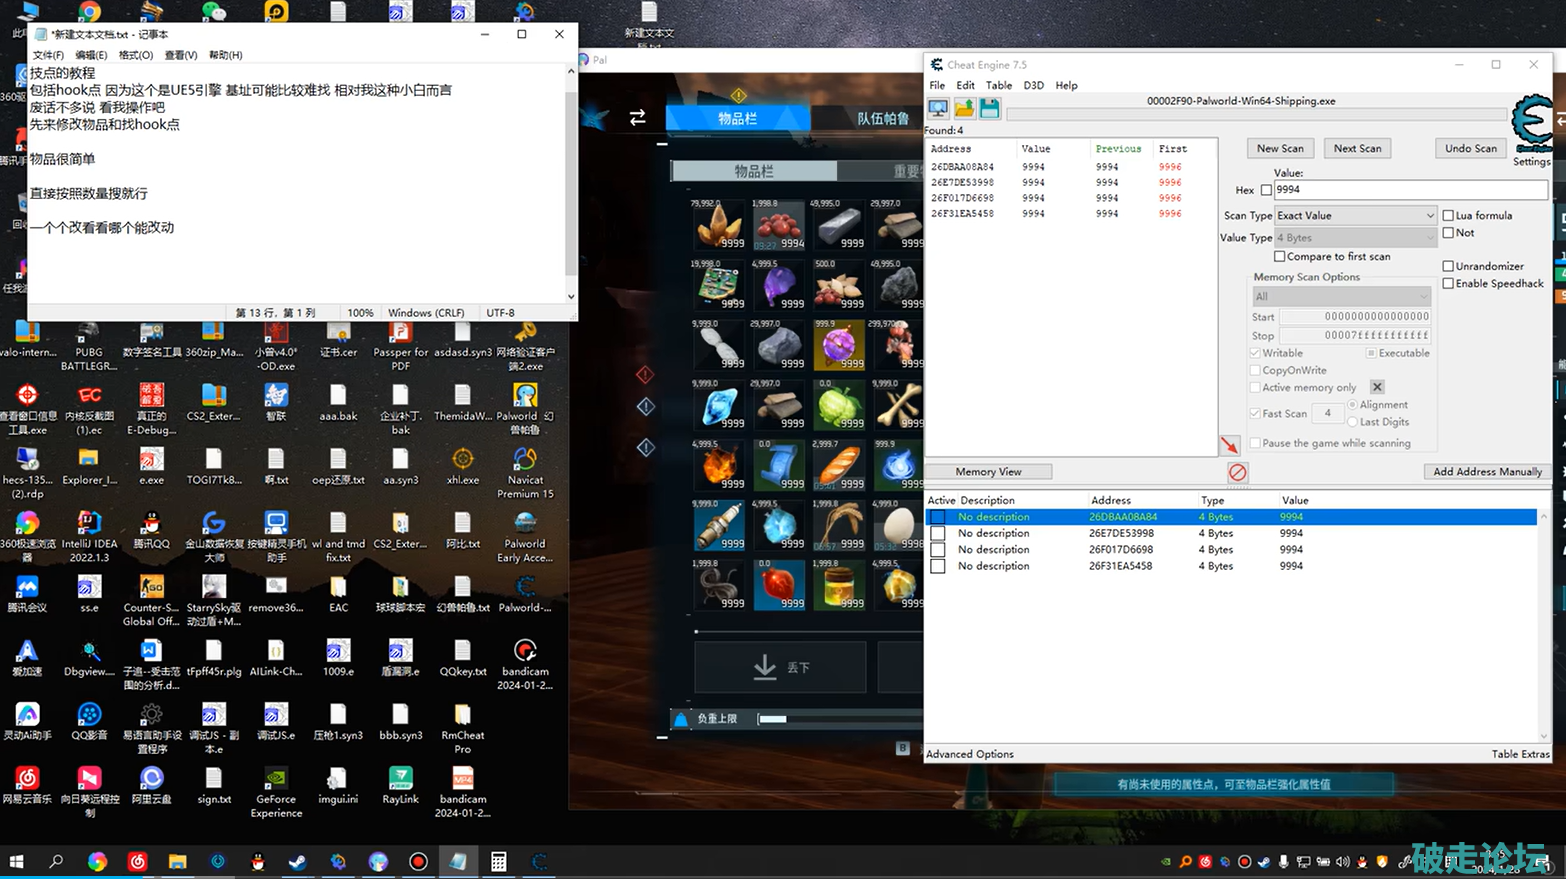Open the memory region All dropdown
Image resolution: width=1566 pixels, height=880 pixels.
[1341, 297]
